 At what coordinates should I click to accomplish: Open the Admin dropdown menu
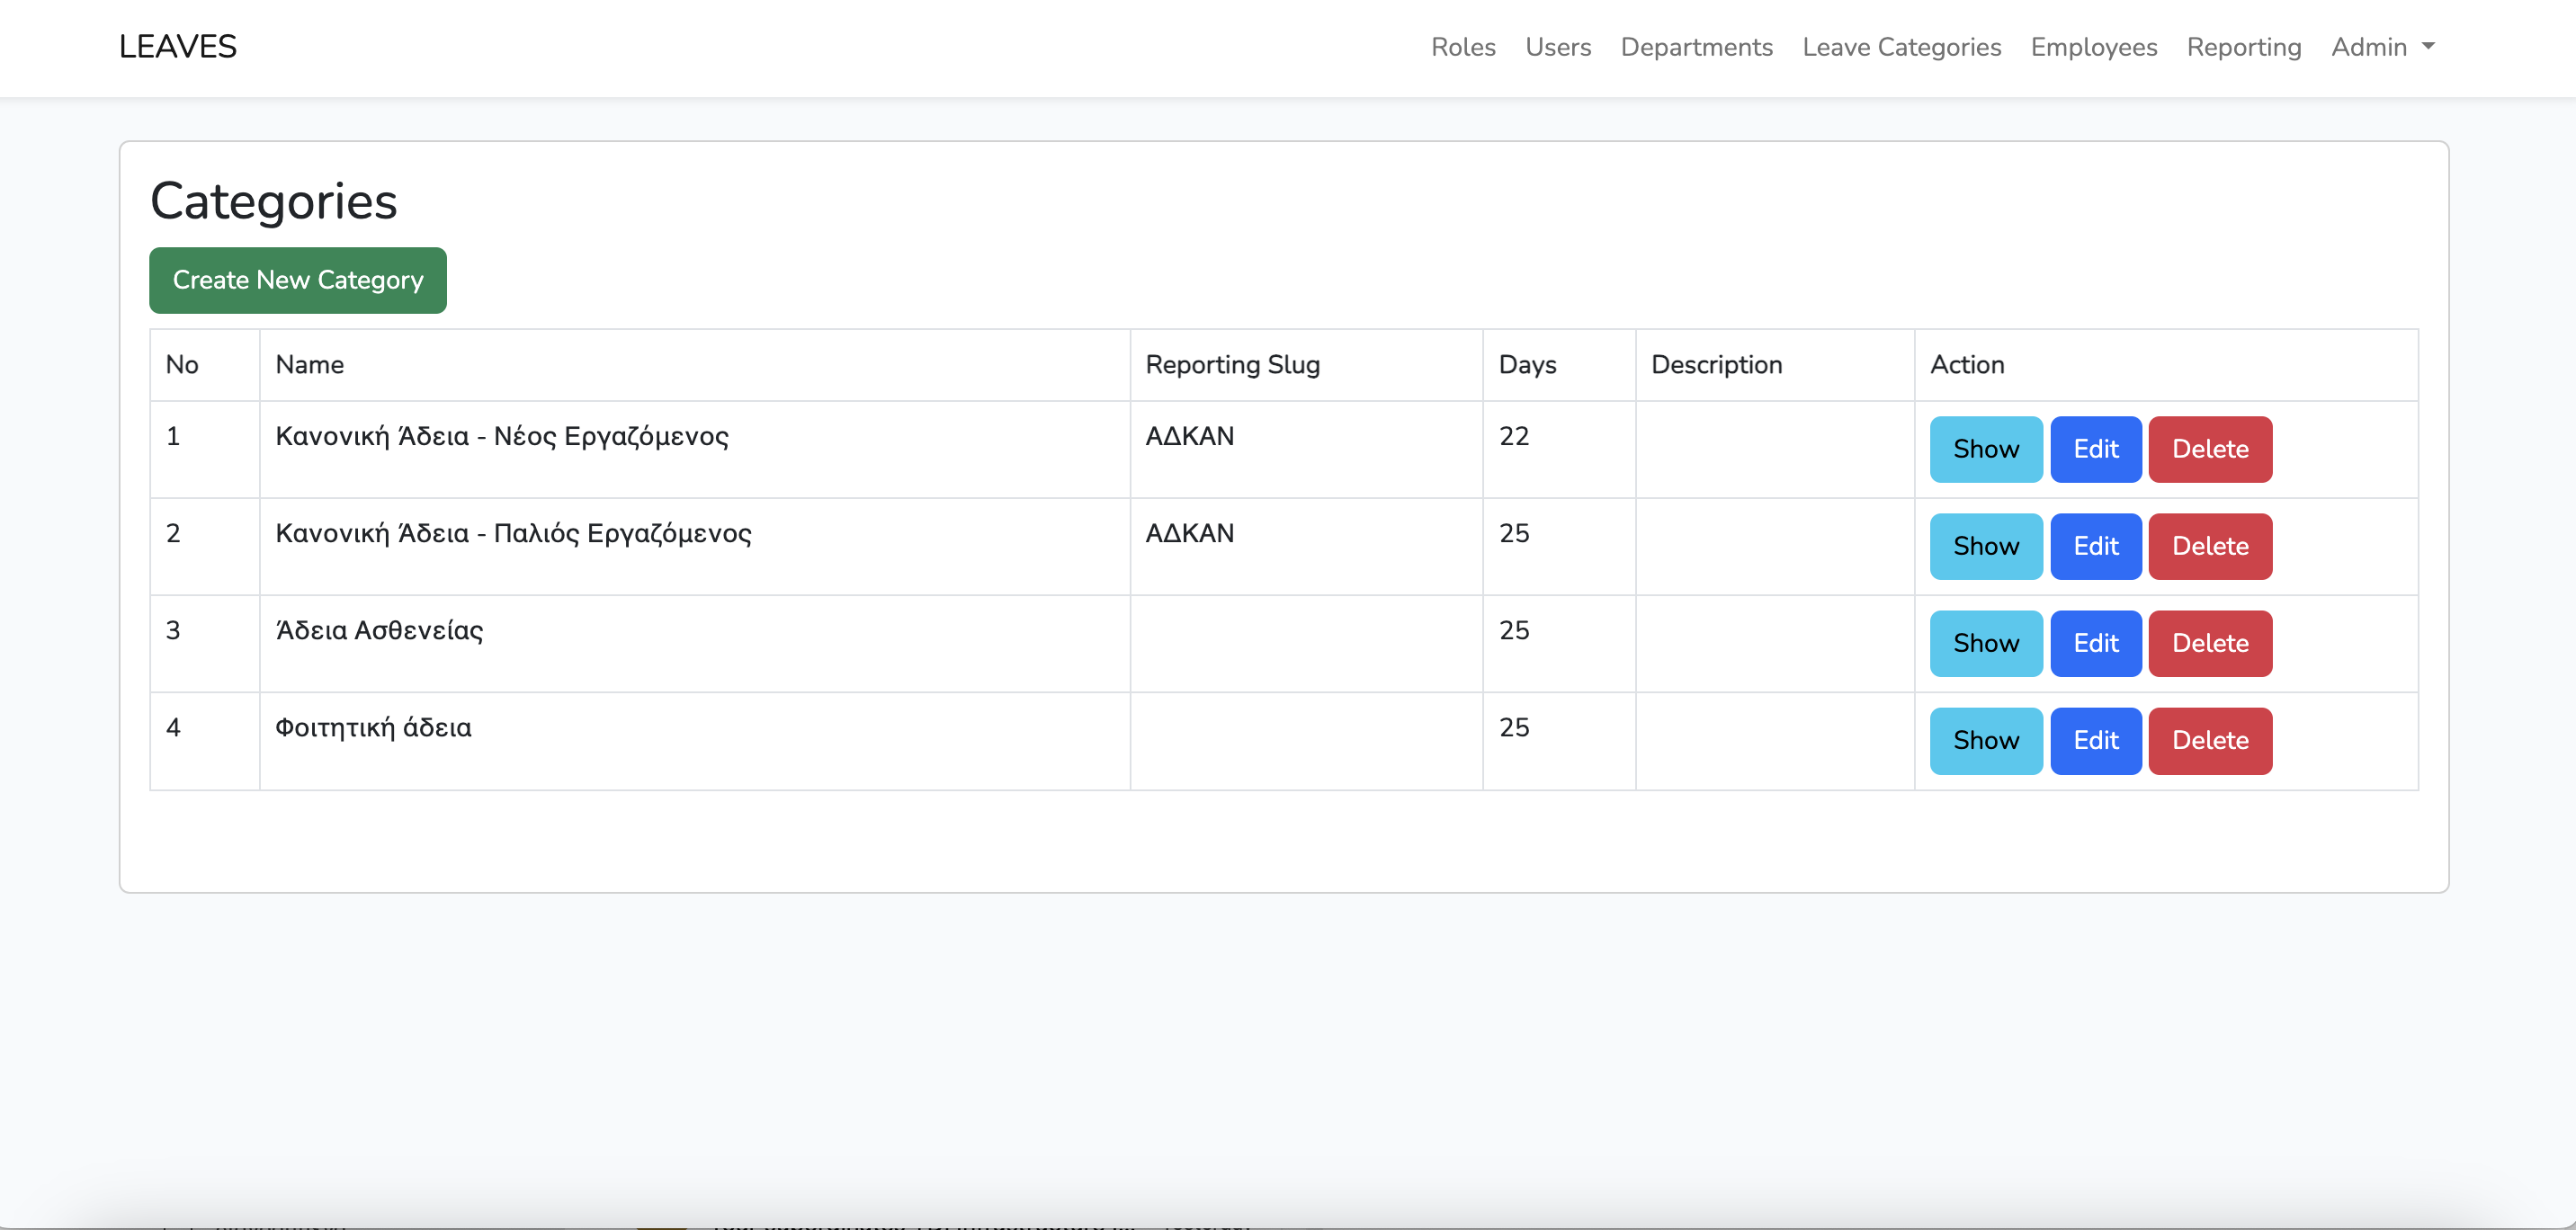coord(2383,47)
